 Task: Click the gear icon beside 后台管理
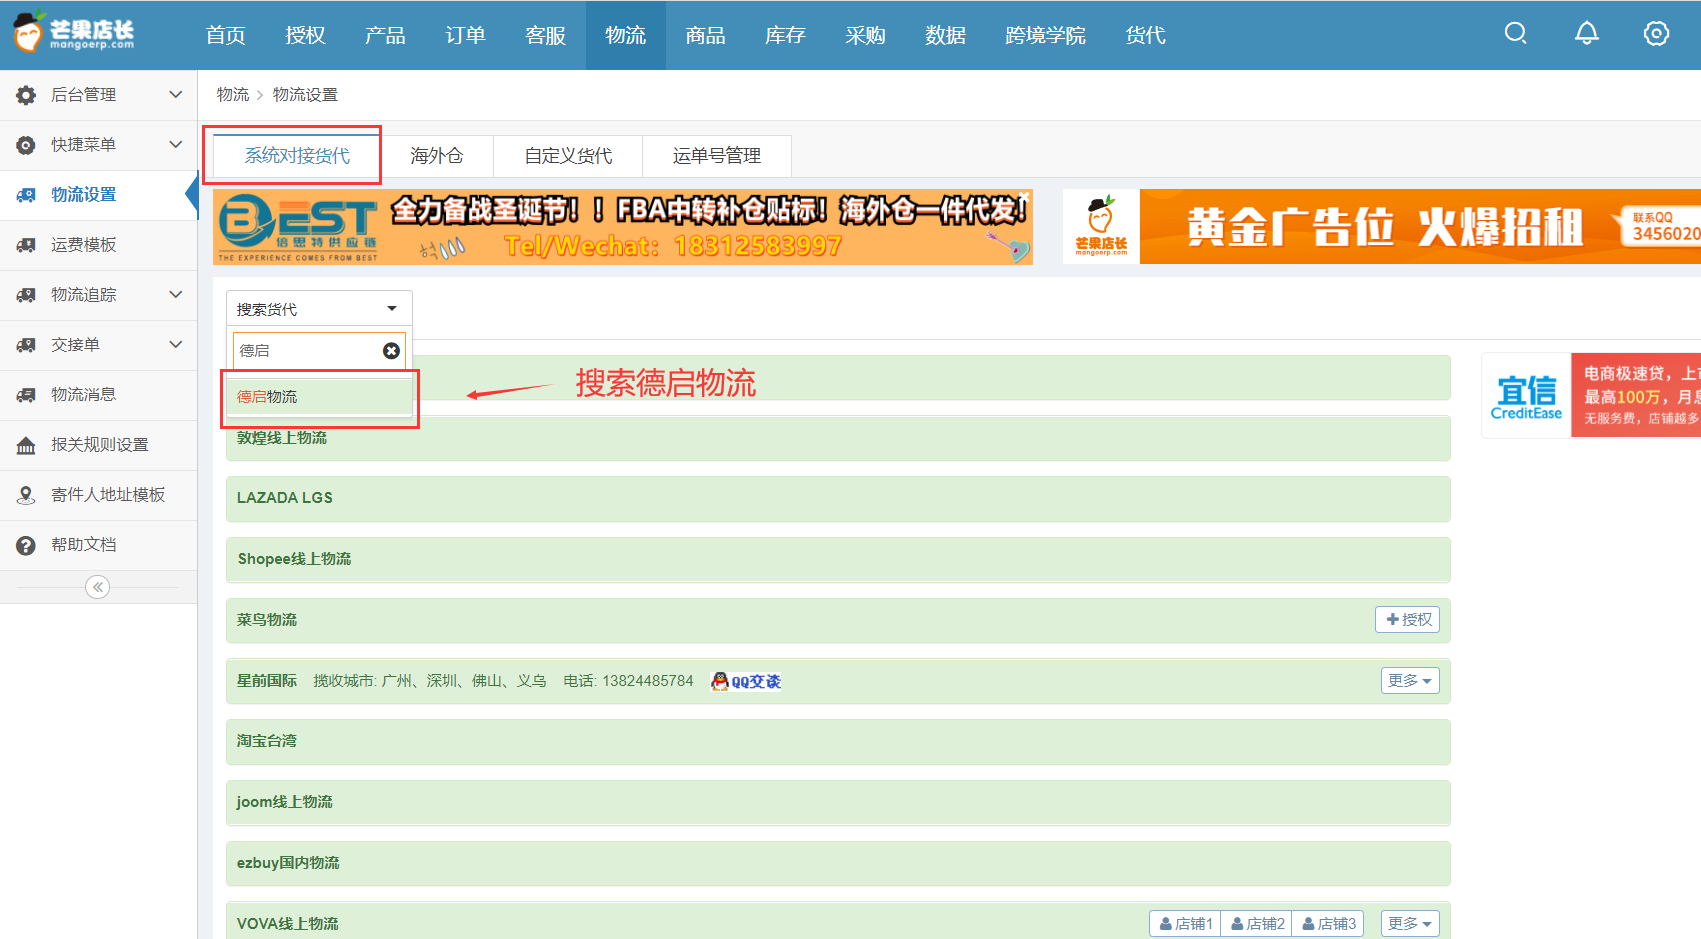tap(26, 95)
